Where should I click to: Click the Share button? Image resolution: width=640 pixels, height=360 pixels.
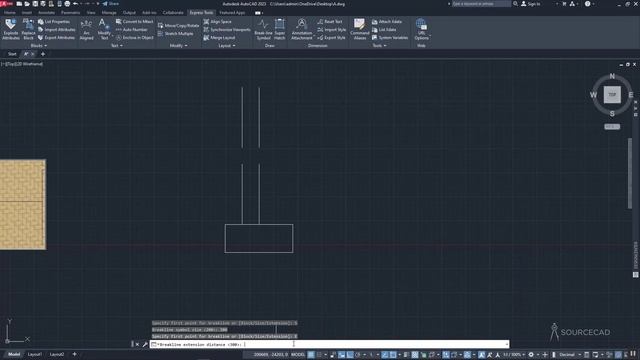[x=111, y=4]
